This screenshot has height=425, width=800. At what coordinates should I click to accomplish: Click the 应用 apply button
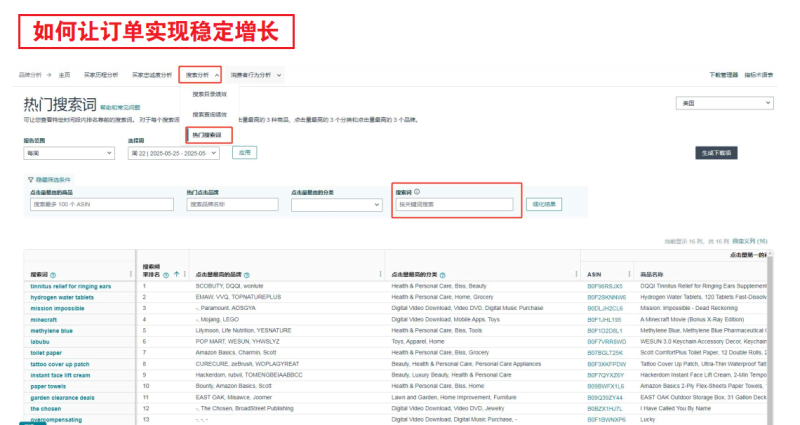pos(243,153)
